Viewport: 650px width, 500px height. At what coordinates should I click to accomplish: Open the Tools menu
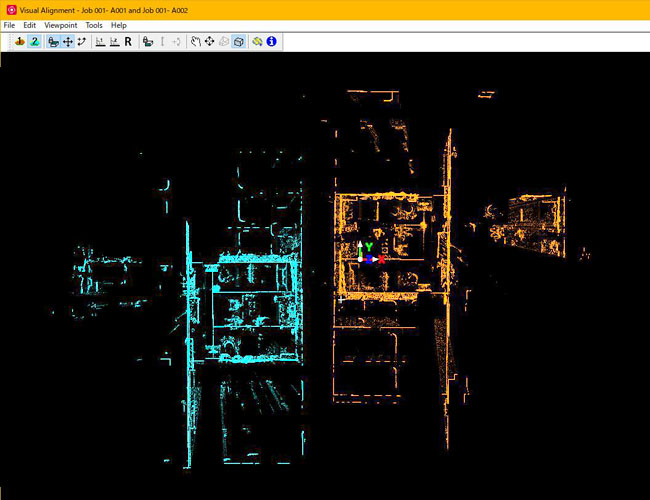tap(94, 25)
